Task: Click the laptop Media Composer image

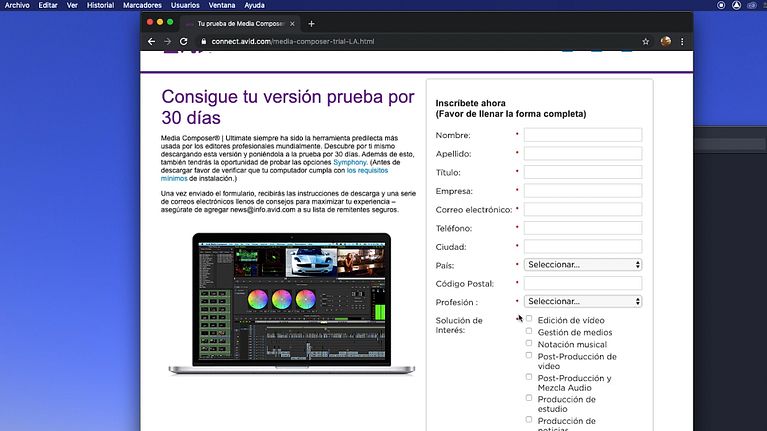Action: click(x=292, y=304)
